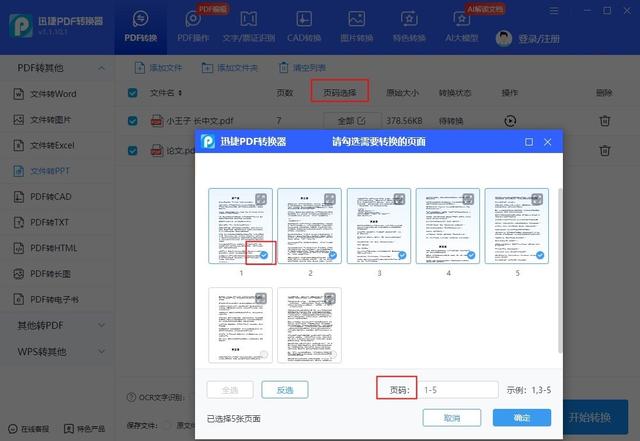The width and height of the screenshot is (640, 441).
Task: Enlarge page 5 thumbnail preview icon
Action: coord(537,199)
